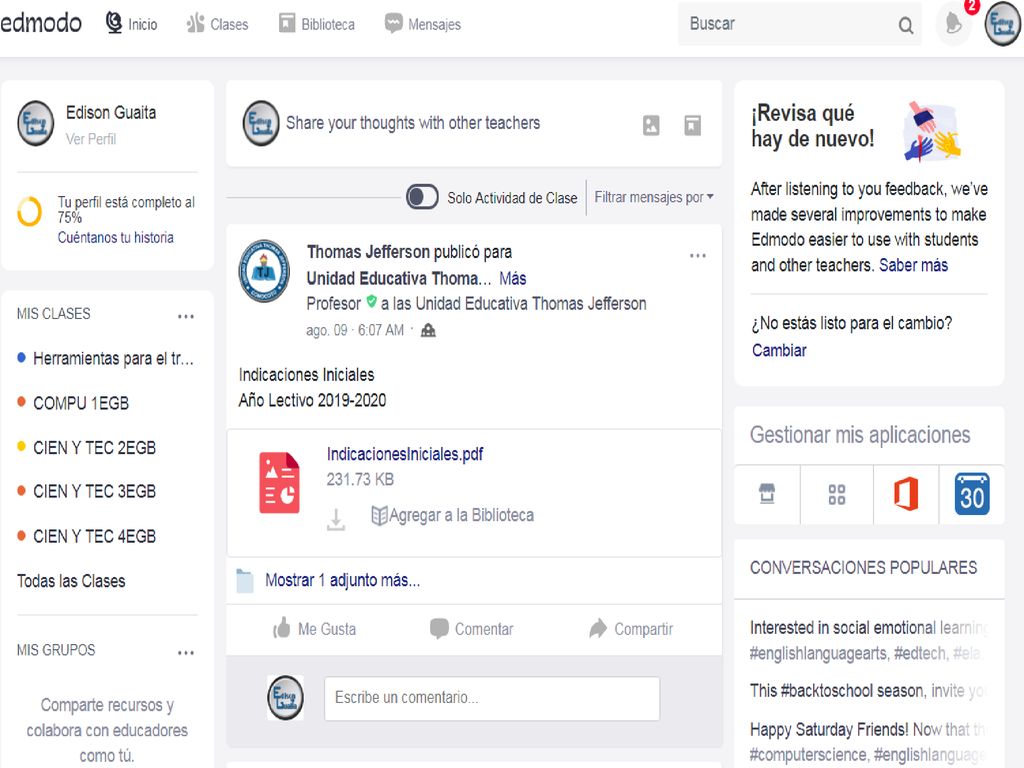Open user avatar menu in header

coord(1002,24)
